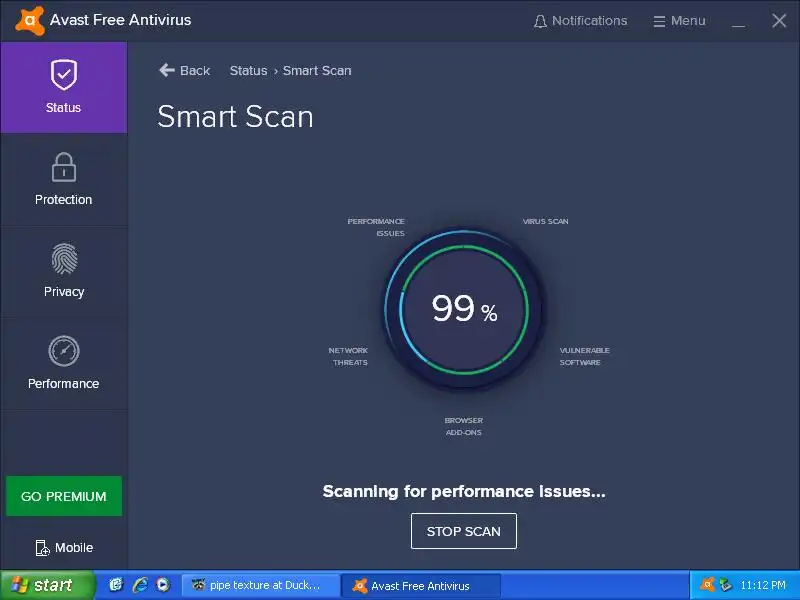800x600 pixels.
Task: Click the Back arrow icon
Action: [x=167, y=70]
